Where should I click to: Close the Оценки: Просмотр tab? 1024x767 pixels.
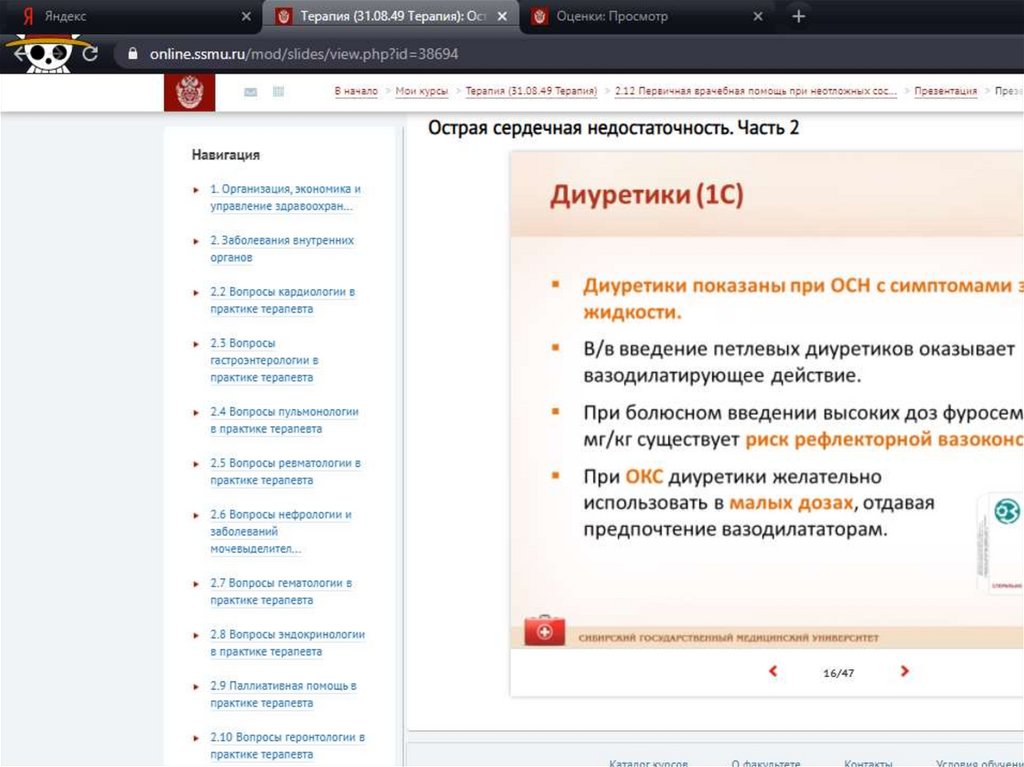pyautogui.click(x=758, y=16)
